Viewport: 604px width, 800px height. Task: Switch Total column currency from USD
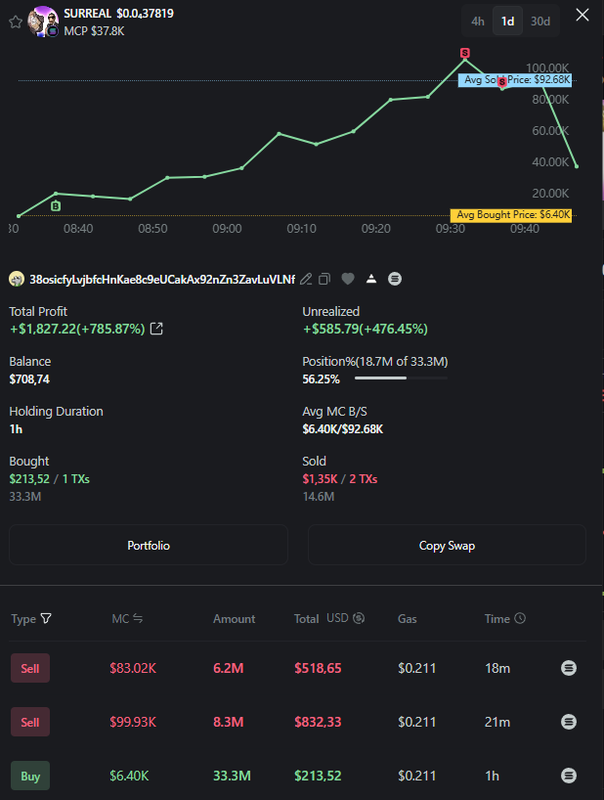(359, 619)
